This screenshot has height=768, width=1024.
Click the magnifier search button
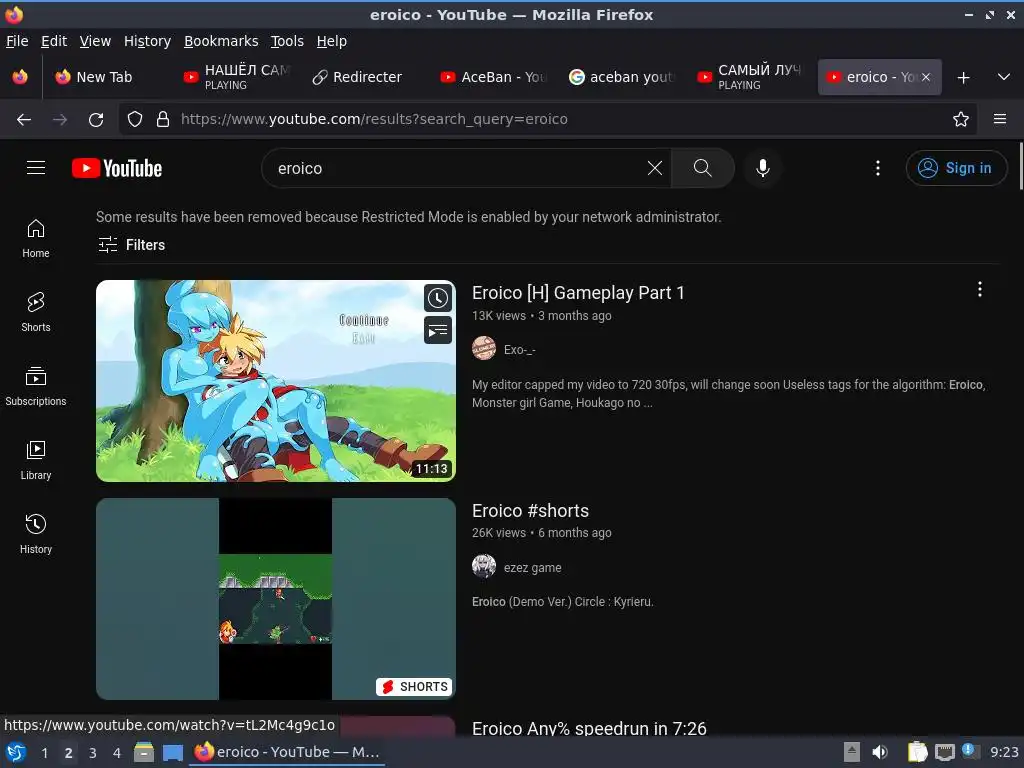[703, 168]
